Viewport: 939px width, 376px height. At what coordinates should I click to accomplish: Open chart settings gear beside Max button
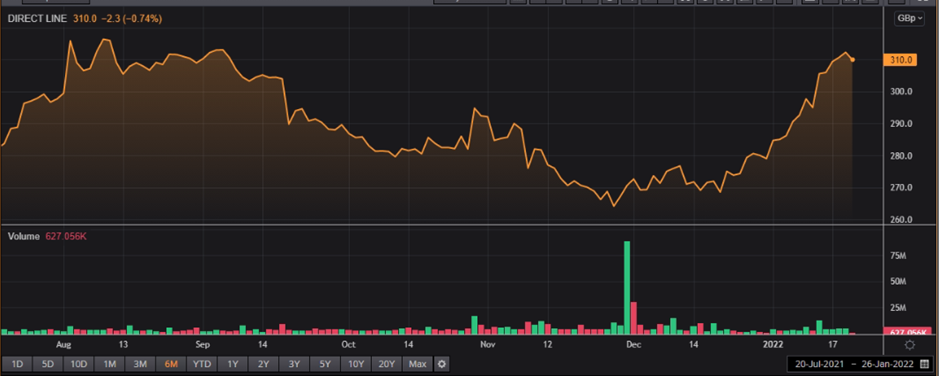coord(441,363)
